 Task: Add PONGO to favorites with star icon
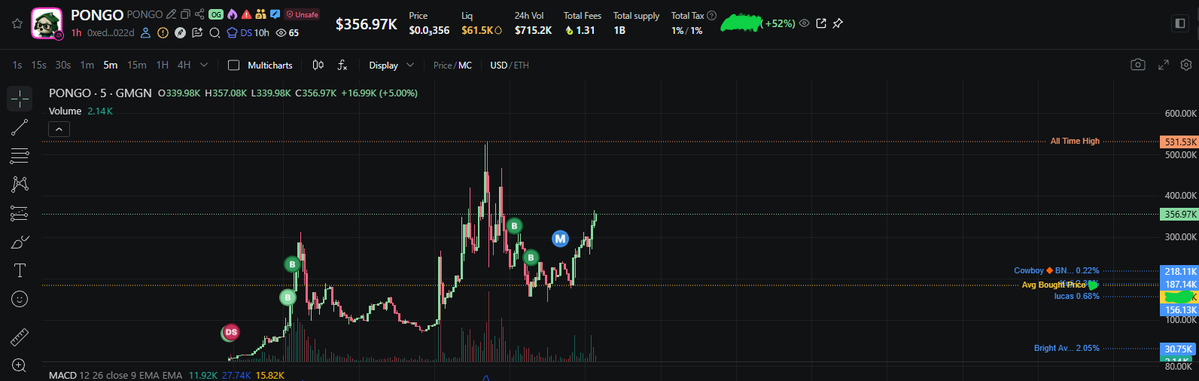tap(16, 23)
